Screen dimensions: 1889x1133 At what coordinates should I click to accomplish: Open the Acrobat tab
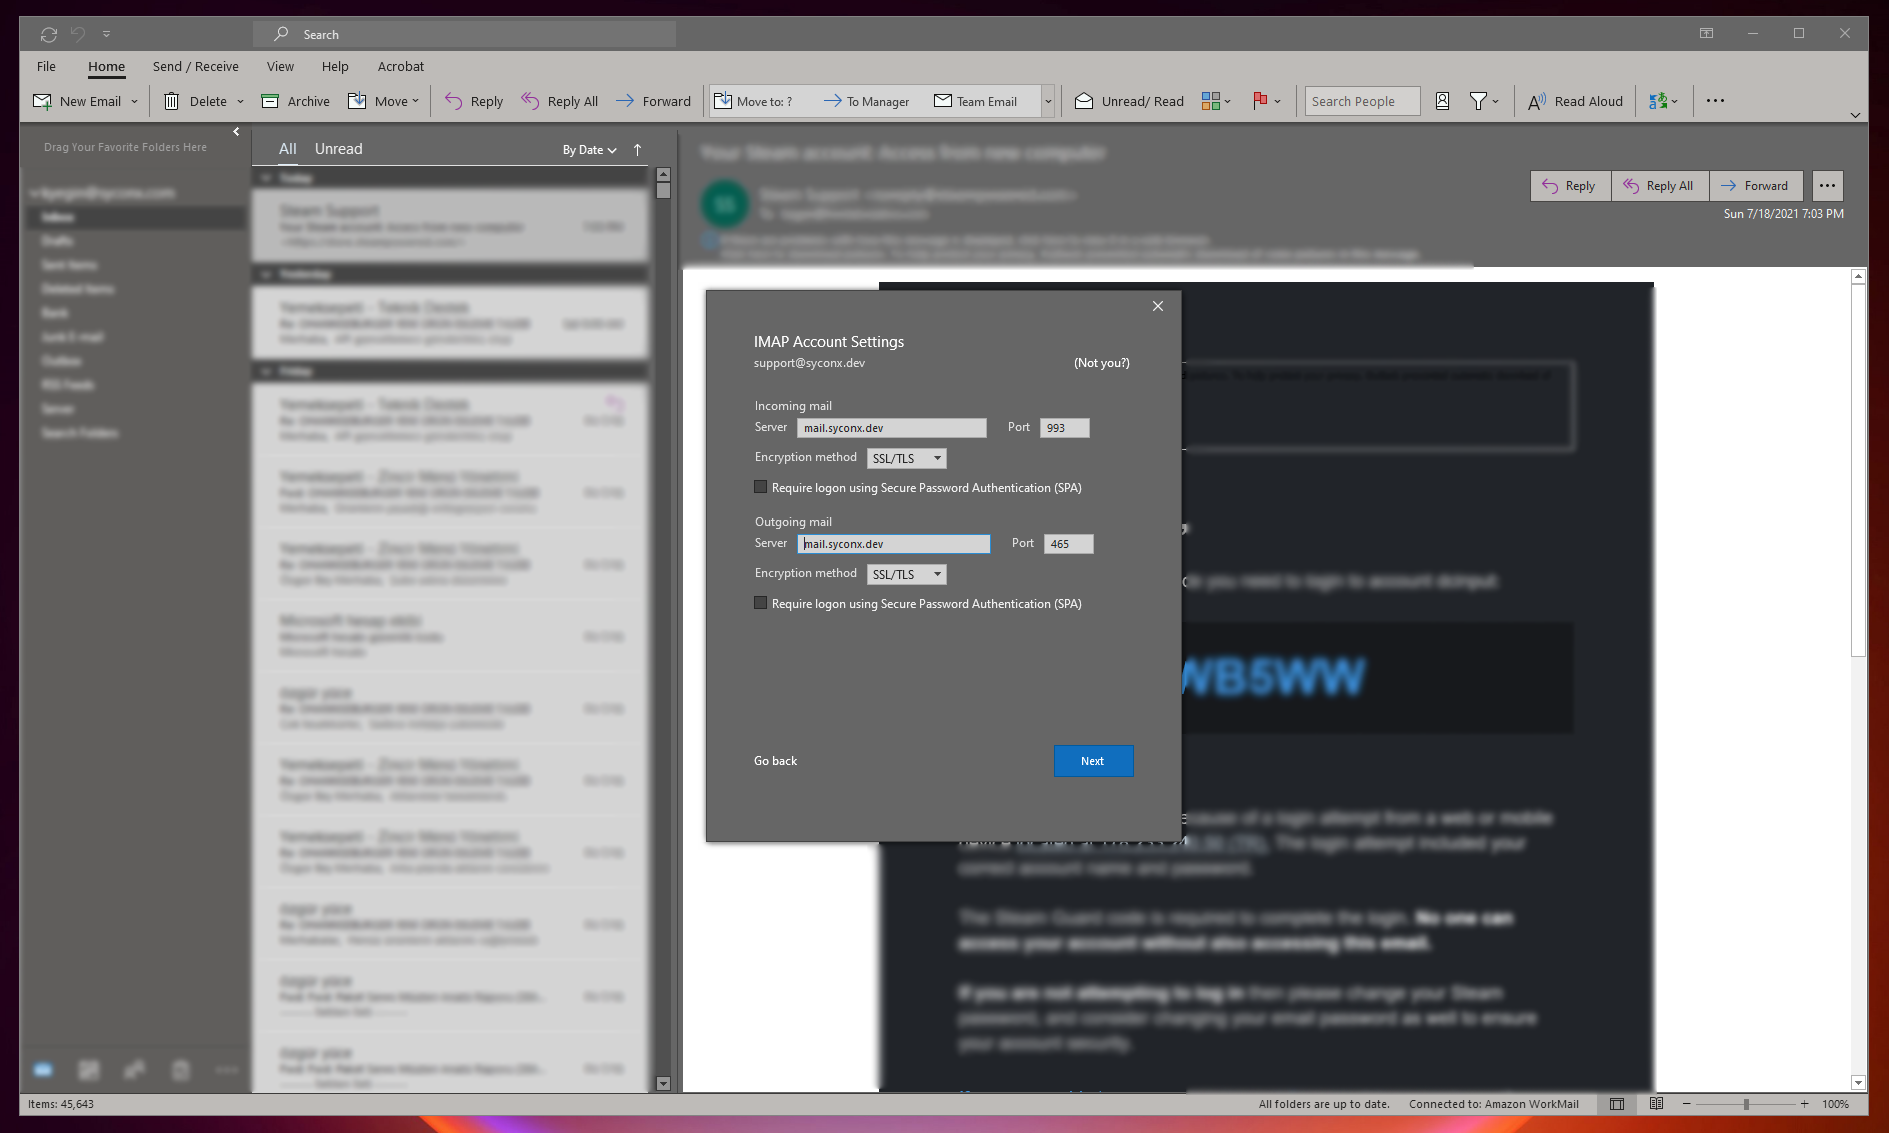(401, 66)
